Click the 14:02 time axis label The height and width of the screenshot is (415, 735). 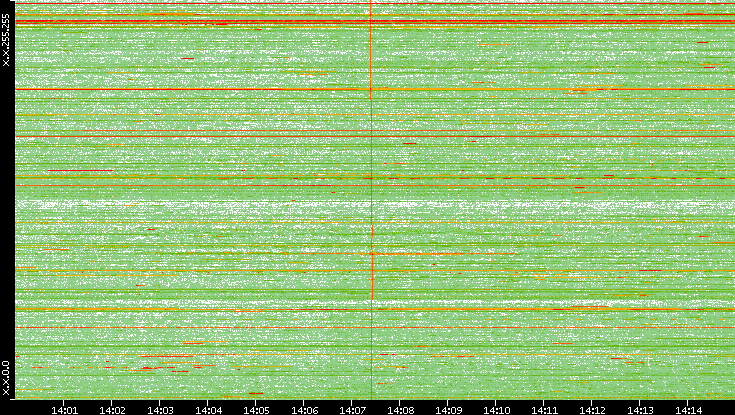click(112, 410)
